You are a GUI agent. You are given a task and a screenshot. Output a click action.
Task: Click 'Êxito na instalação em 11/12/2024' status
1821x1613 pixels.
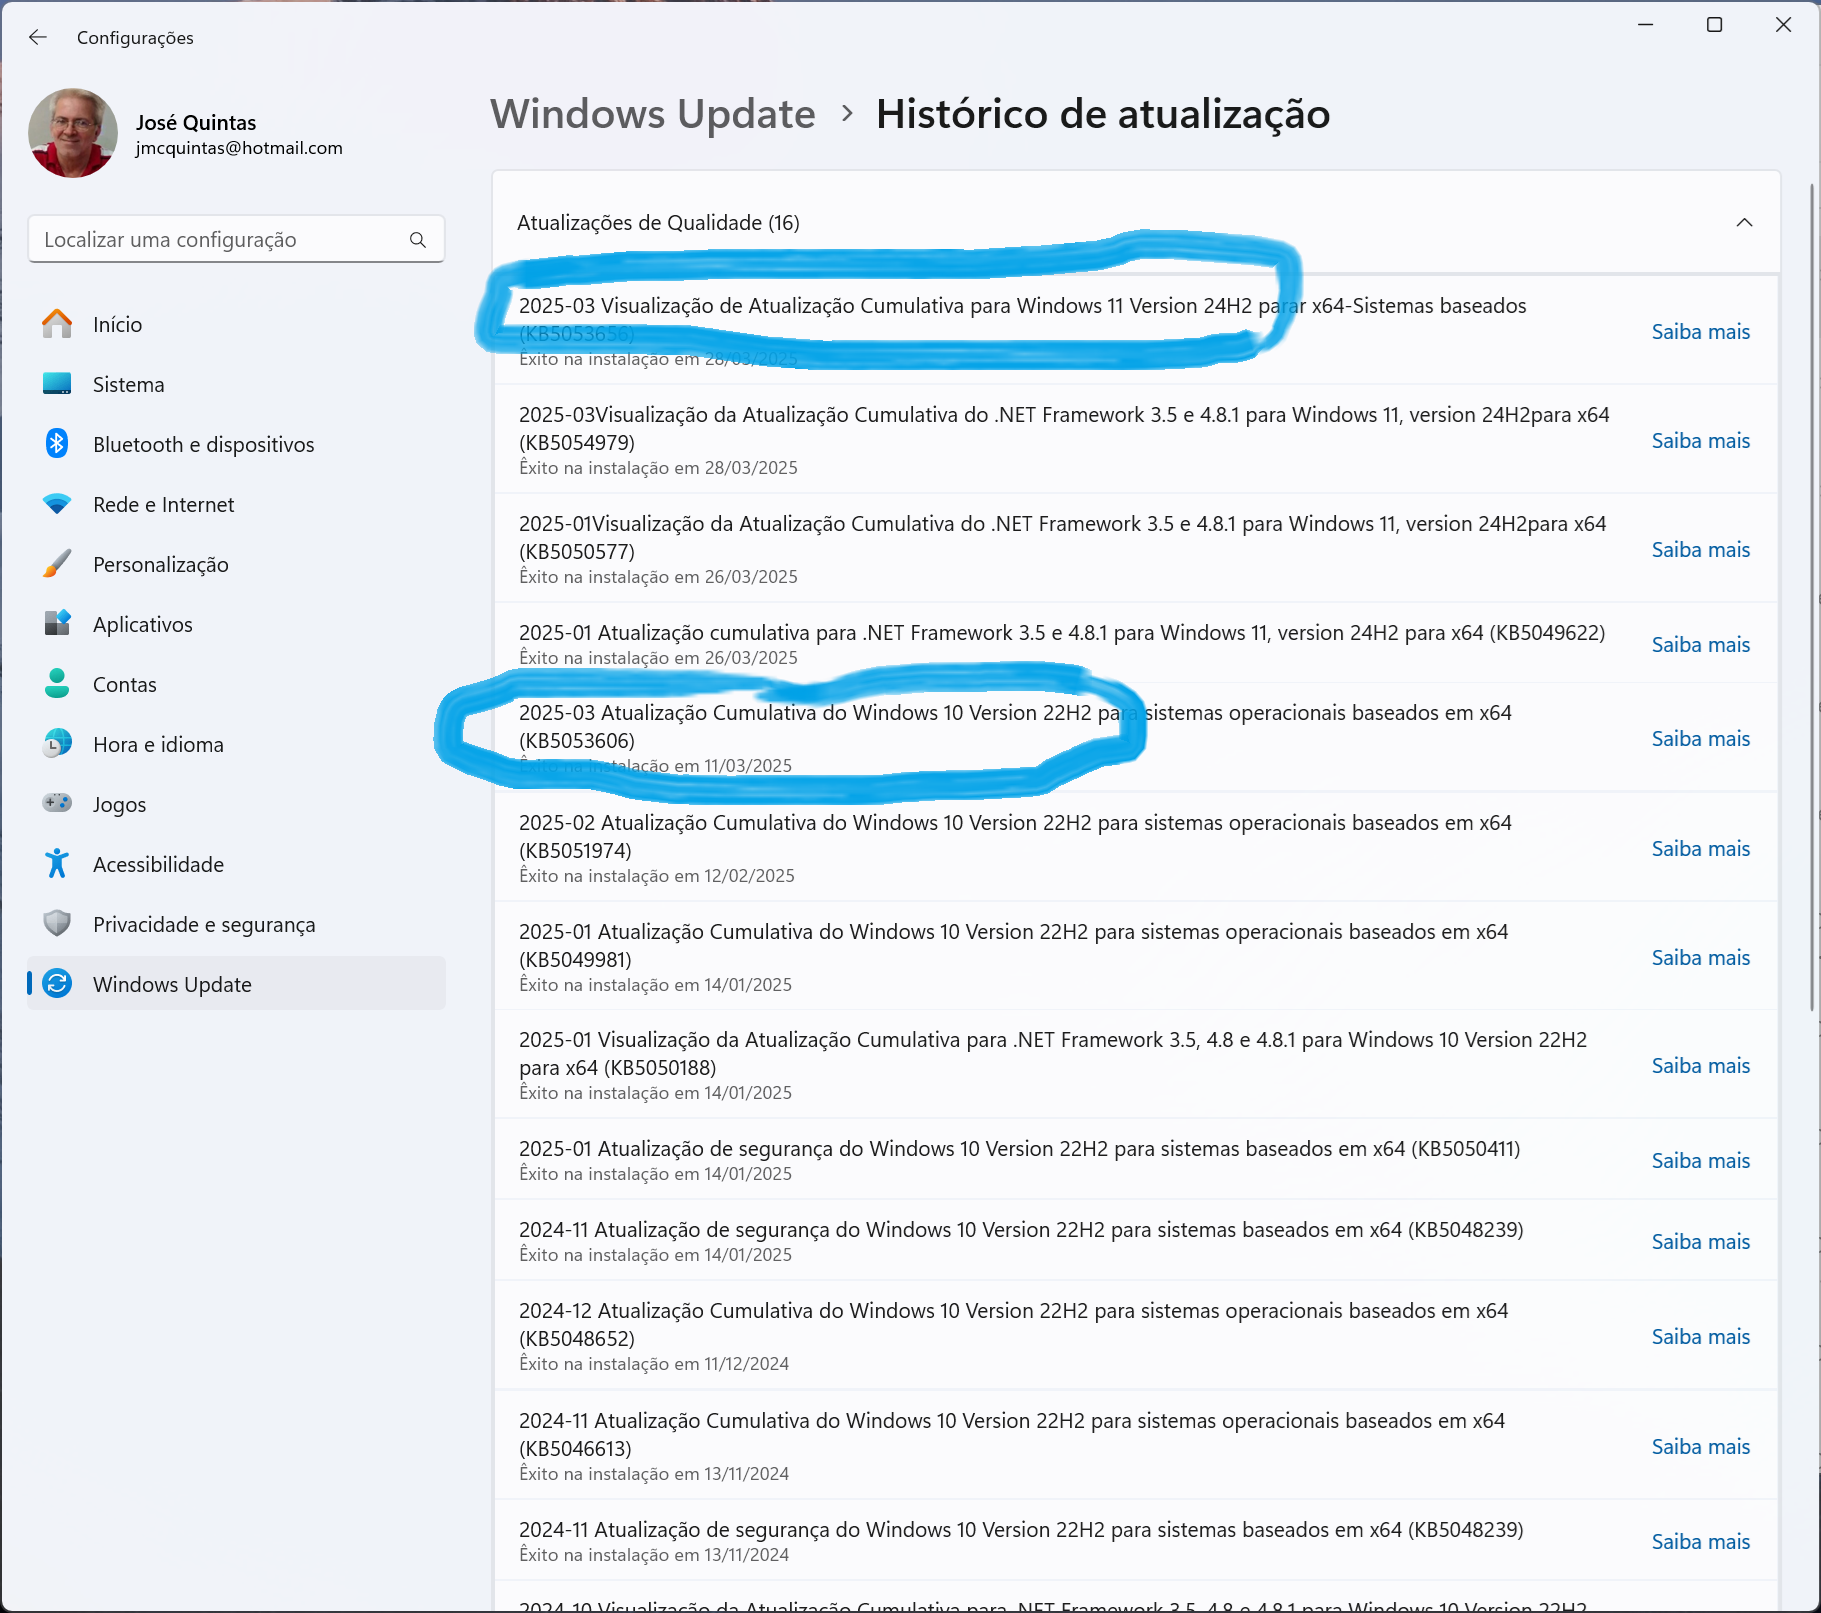coord(654,1364)
